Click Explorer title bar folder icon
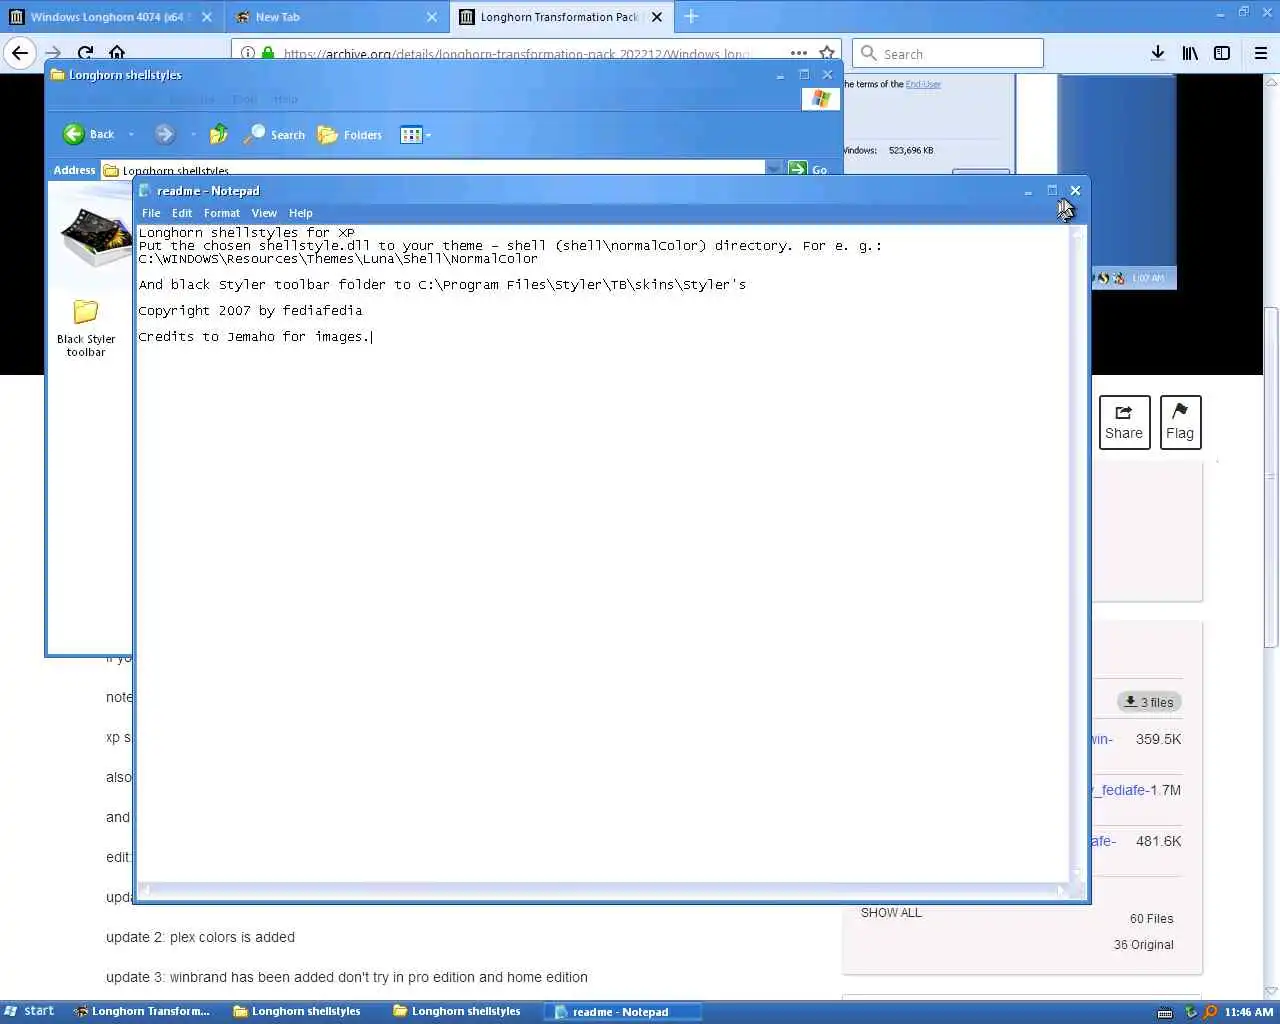This screenshot has height=1024, width=1280. (58, 75)
